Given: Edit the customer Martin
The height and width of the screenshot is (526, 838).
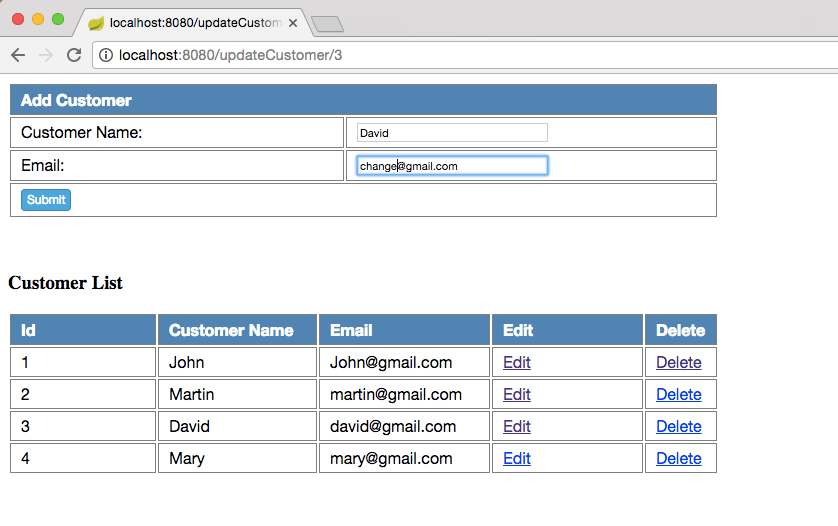Looking at the screenshot, I should click(x=517, y=394).
